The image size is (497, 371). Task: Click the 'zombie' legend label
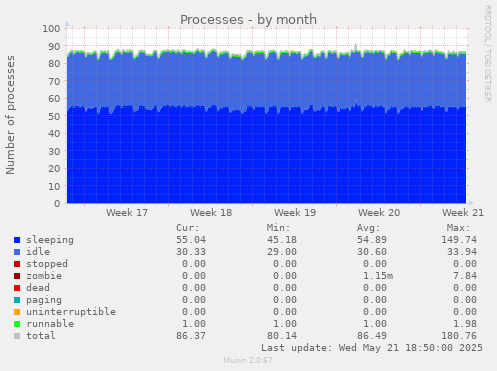click(44, 276)
